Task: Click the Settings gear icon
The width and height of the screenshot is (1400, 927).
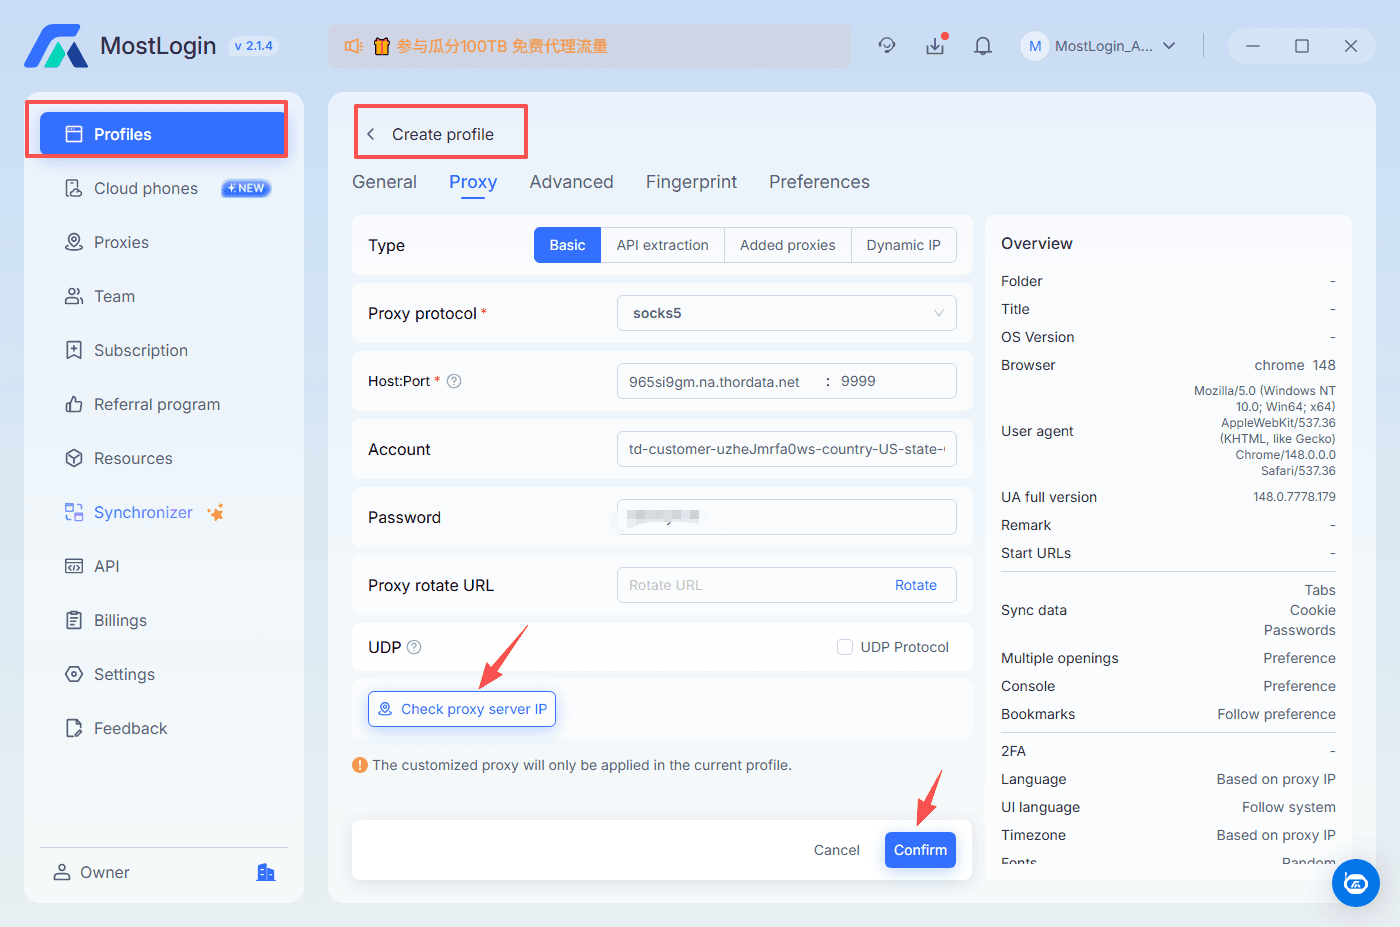Action: pyautogui.click(x=74, y=674)
